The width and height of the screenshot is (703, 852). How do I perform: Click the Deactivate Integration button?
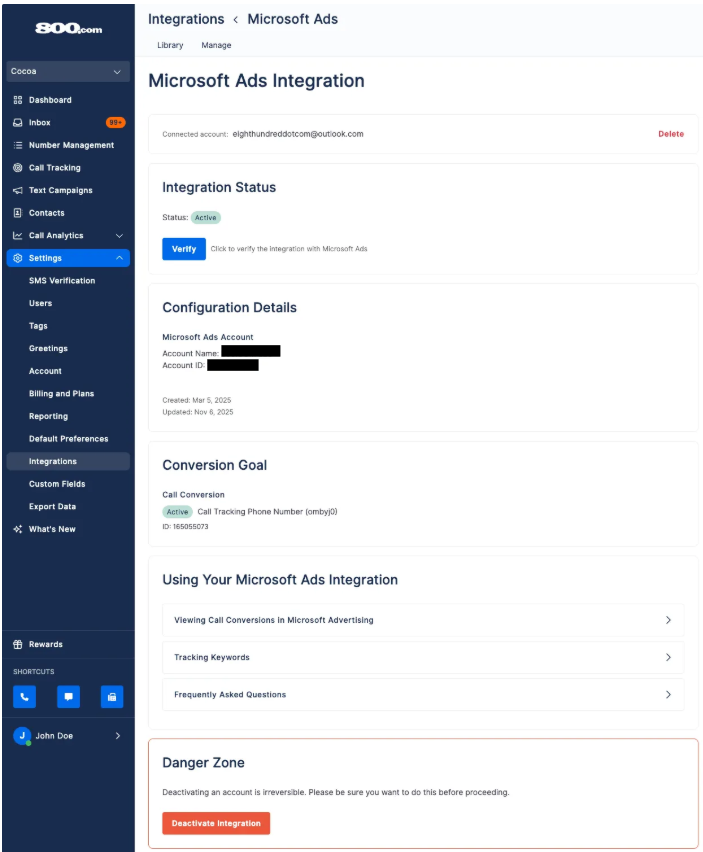(x=216, y=823)
